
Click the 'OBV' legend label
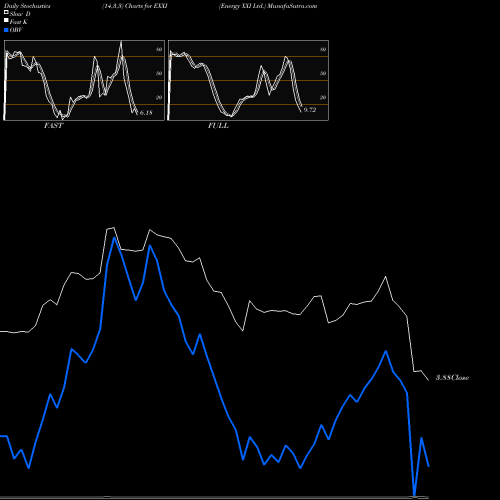16,30
